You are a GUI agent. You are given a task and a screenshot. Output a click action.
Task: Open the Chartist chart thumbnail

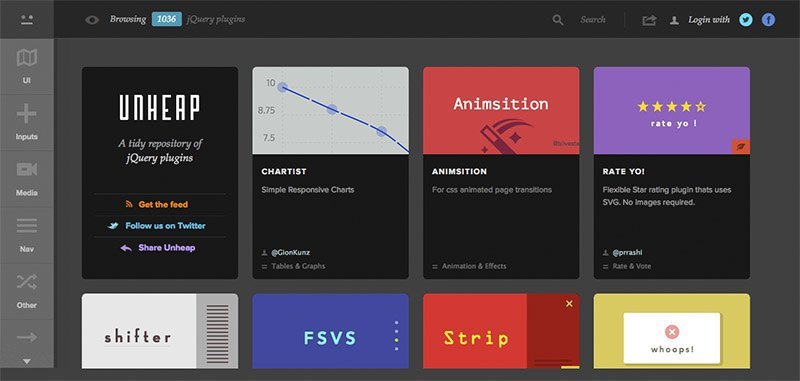pyautogui.click(x=330, y=111)
